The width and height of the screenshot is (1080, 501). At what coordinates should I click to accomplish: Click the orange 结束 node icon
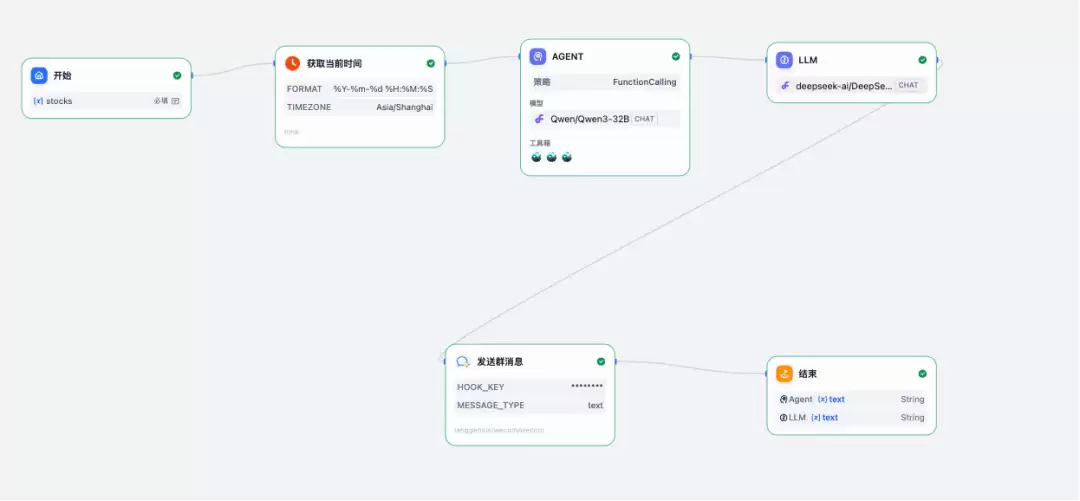tap(785, 374)
